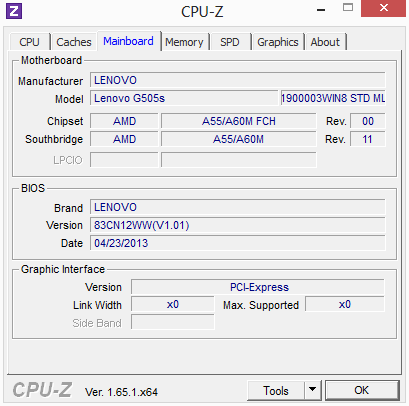Click the Chipset Rev. 00 value
Image resolution: width=409 pixels, height=406 pixels.
coord(368,121)
